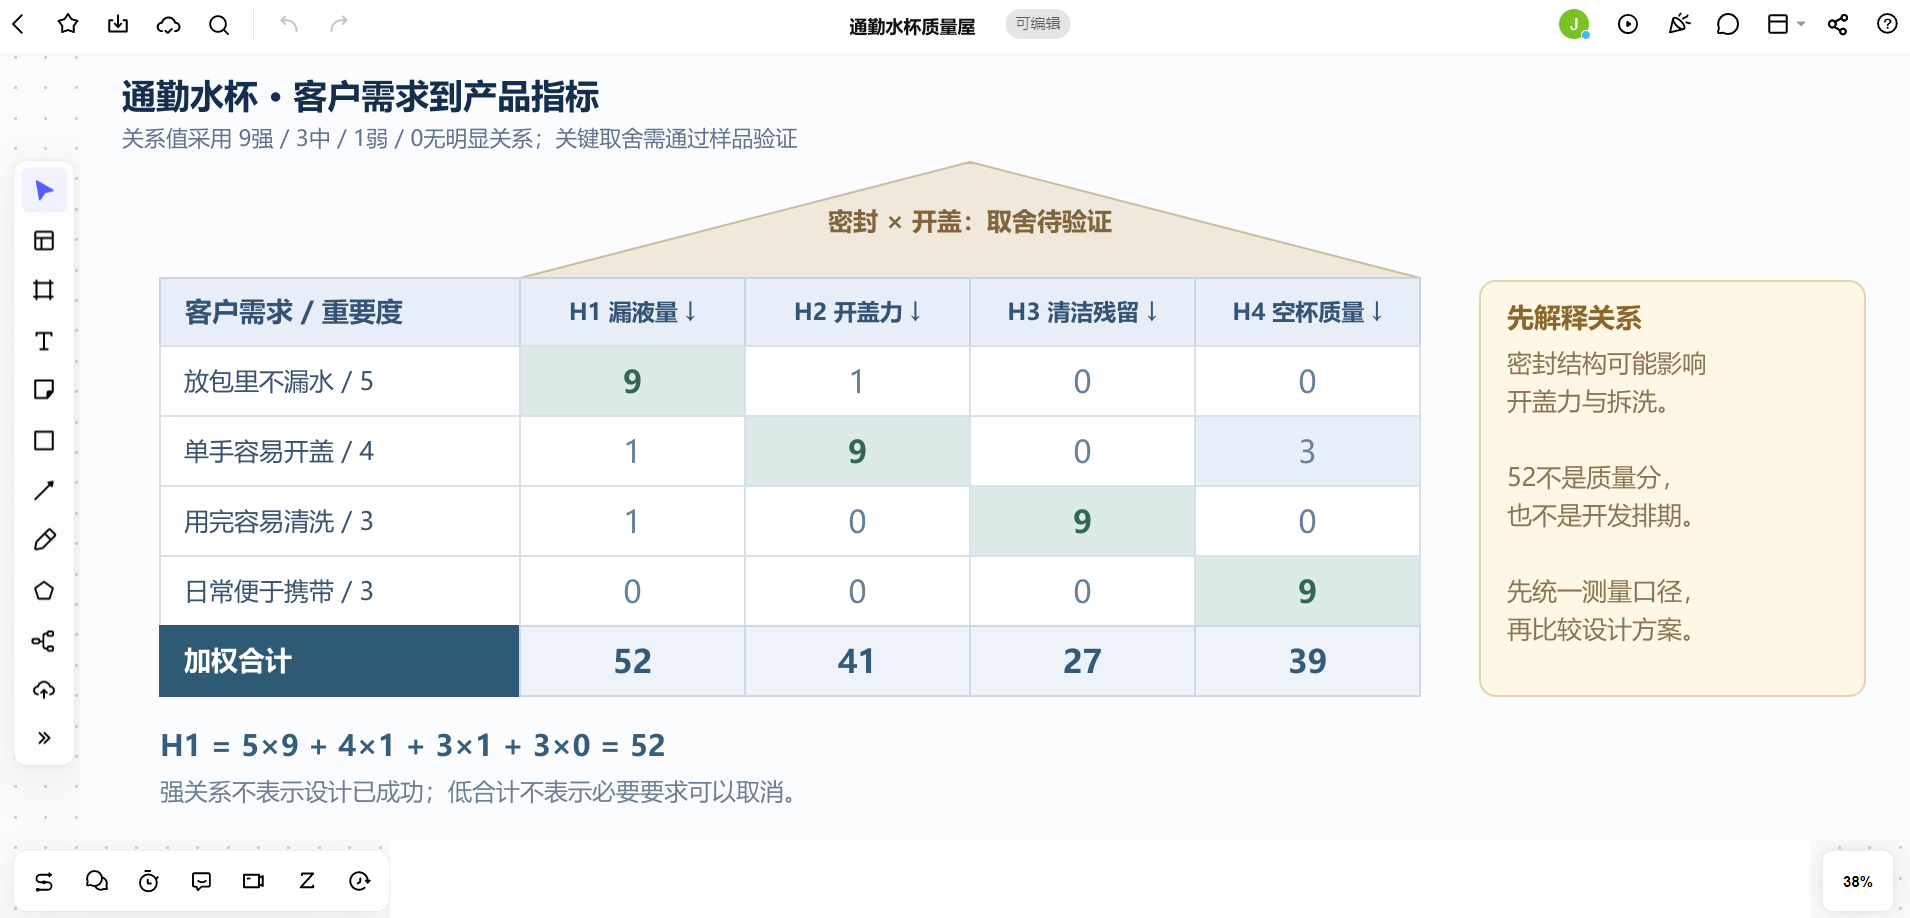Click the 先解释关系 note card heading
1910x918 pixels.
pyautogui.click(x=1574, y=318)
